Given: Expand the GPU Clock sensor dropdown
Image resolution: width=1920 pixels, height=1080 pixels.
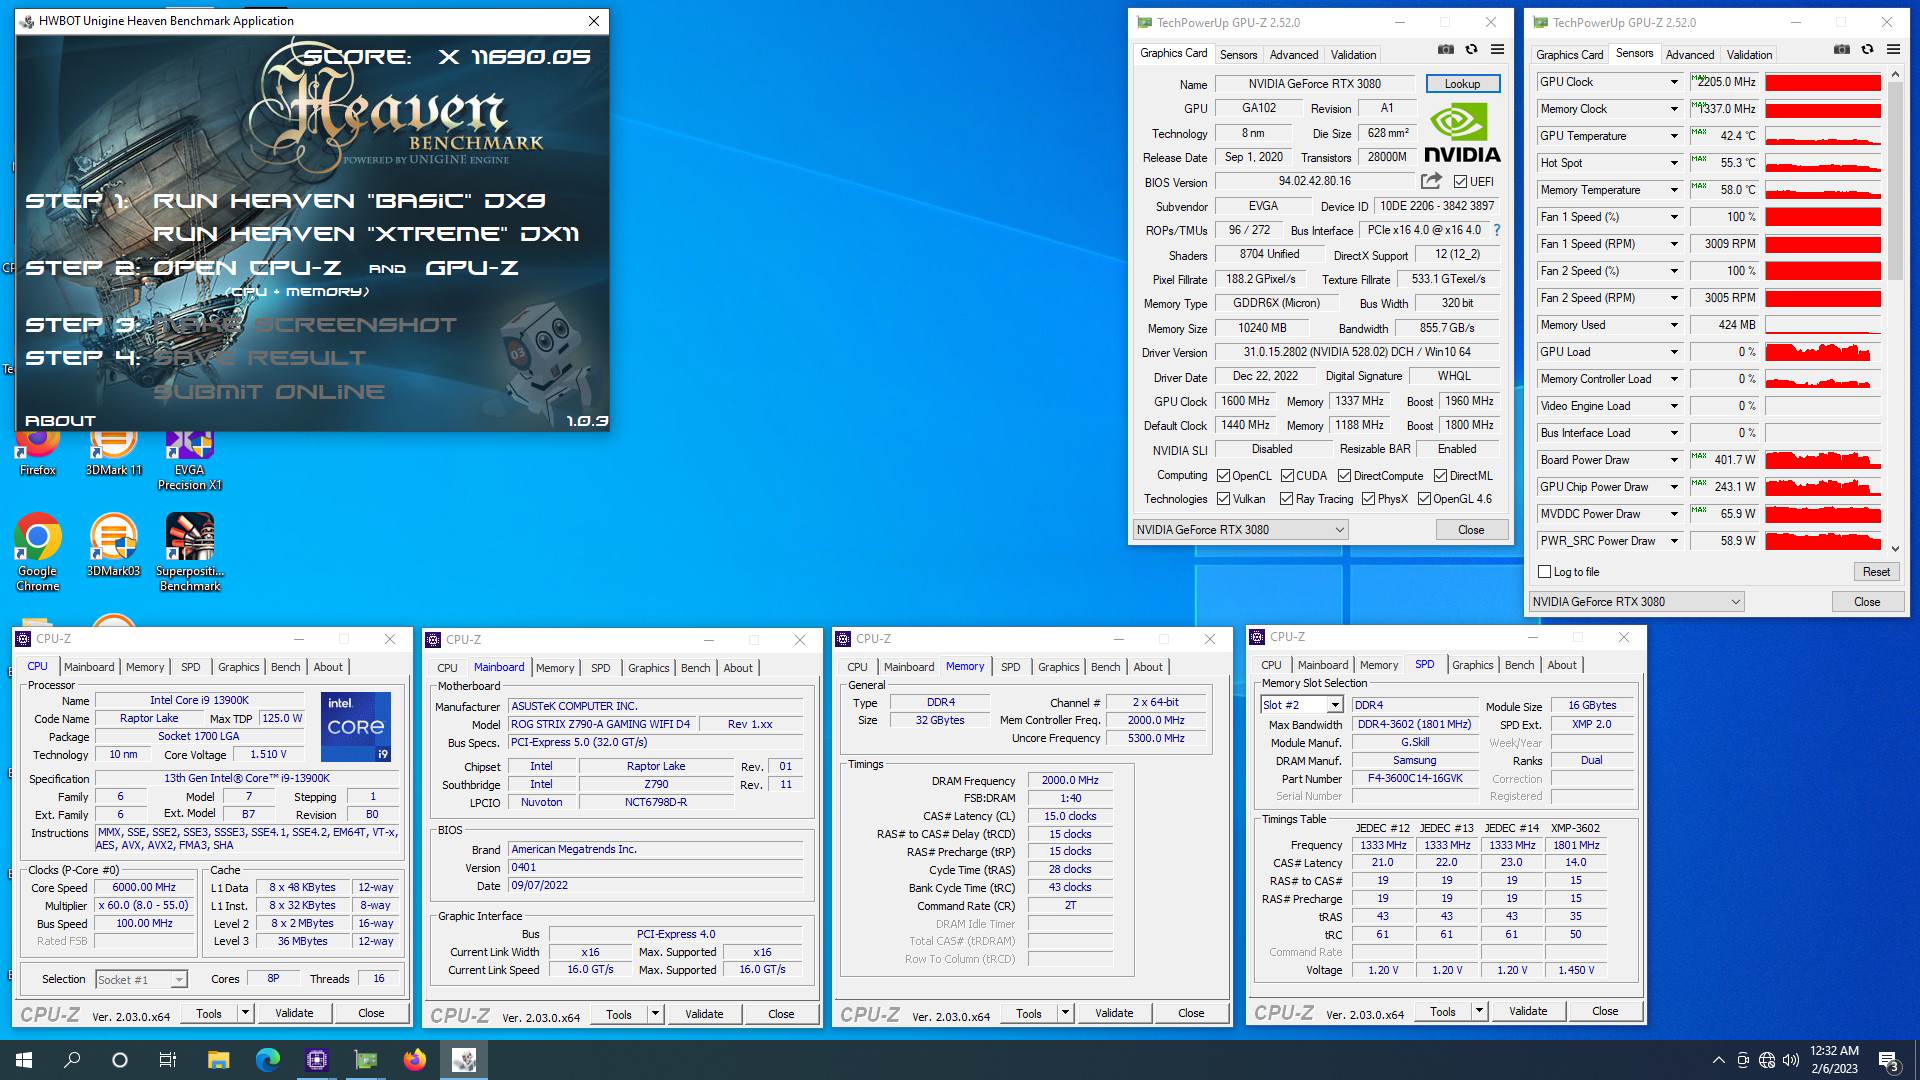Looking at the screenshot, I should 1673,82.
